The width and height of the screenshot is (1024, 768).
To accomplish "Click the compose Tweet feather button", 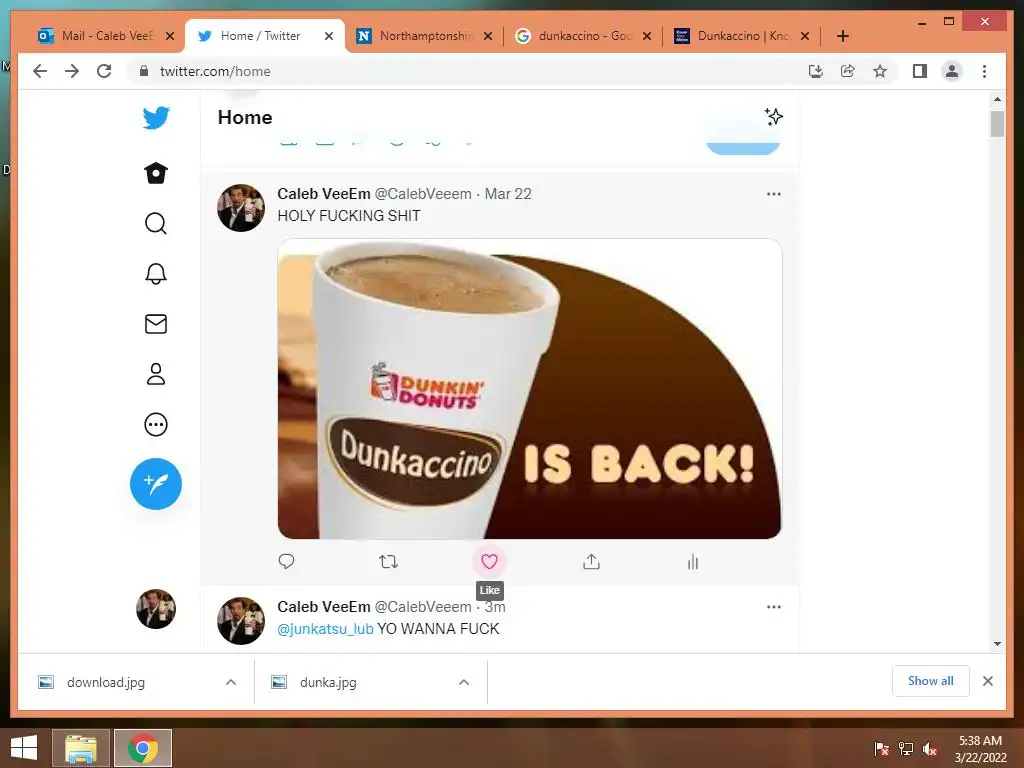I will (x=155, y=484).
